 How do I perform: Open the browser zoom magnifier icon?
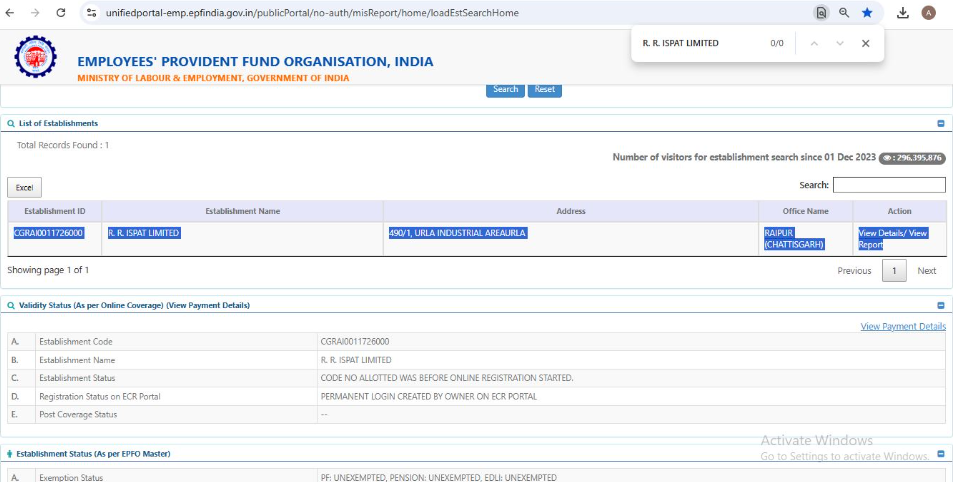[x=844, y=12]
